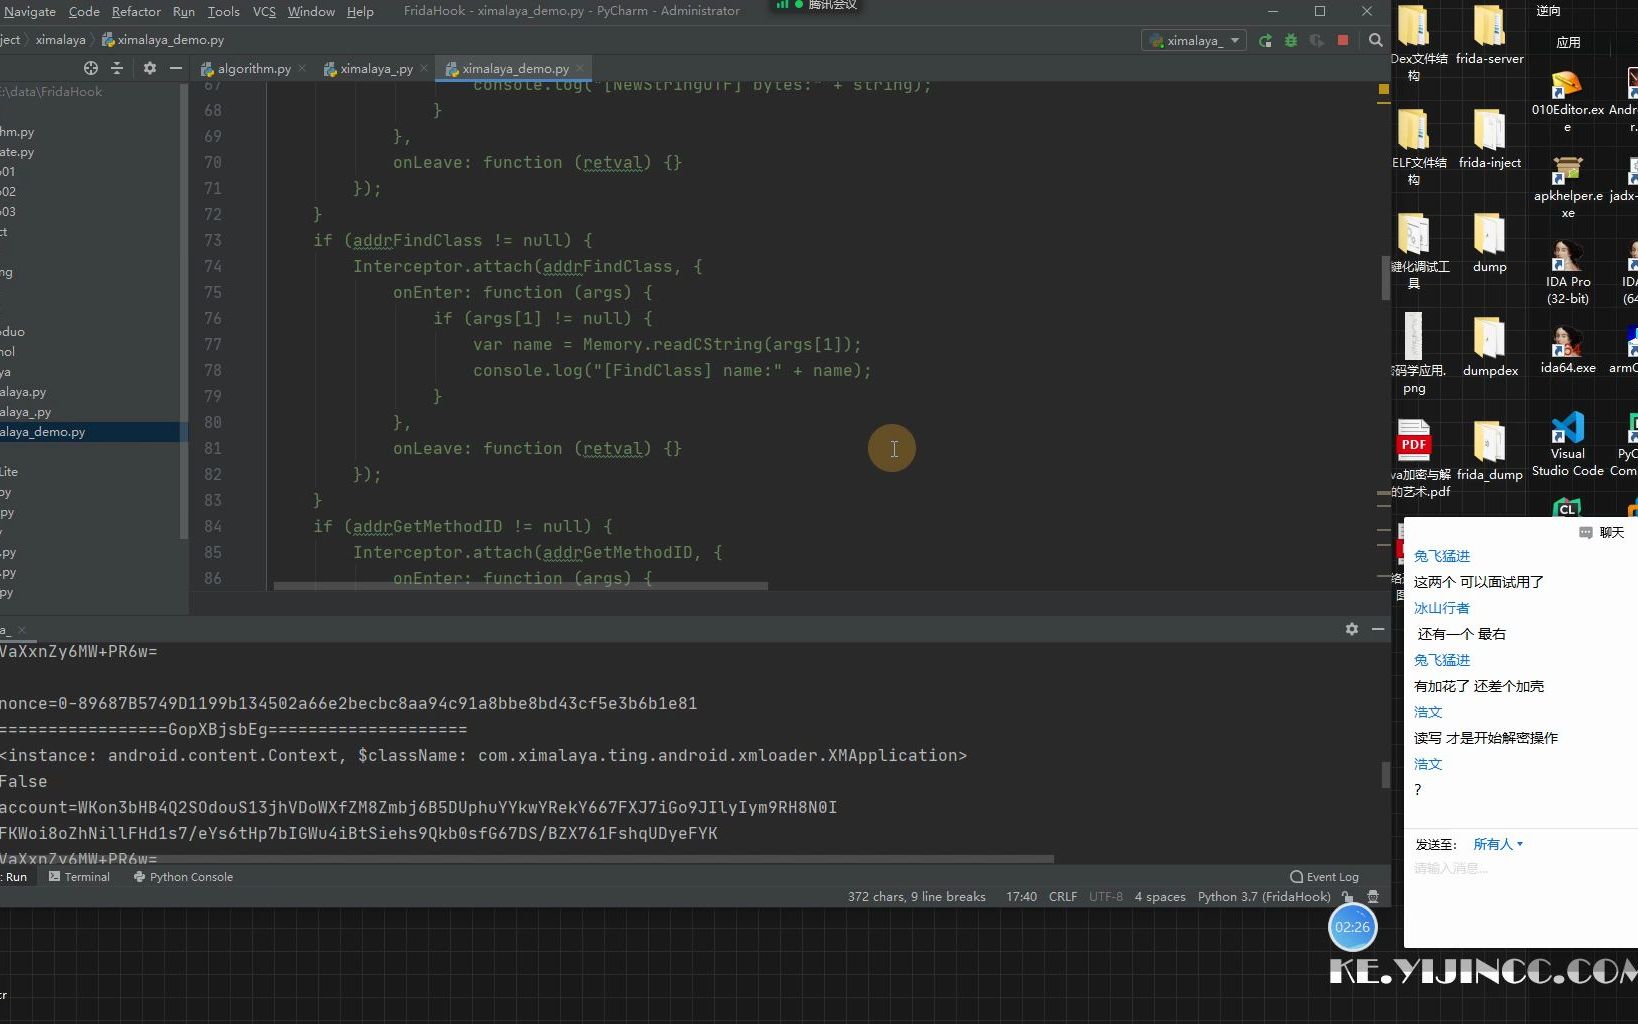
Task: Open the Navigate menu
Action: [29, 11]
